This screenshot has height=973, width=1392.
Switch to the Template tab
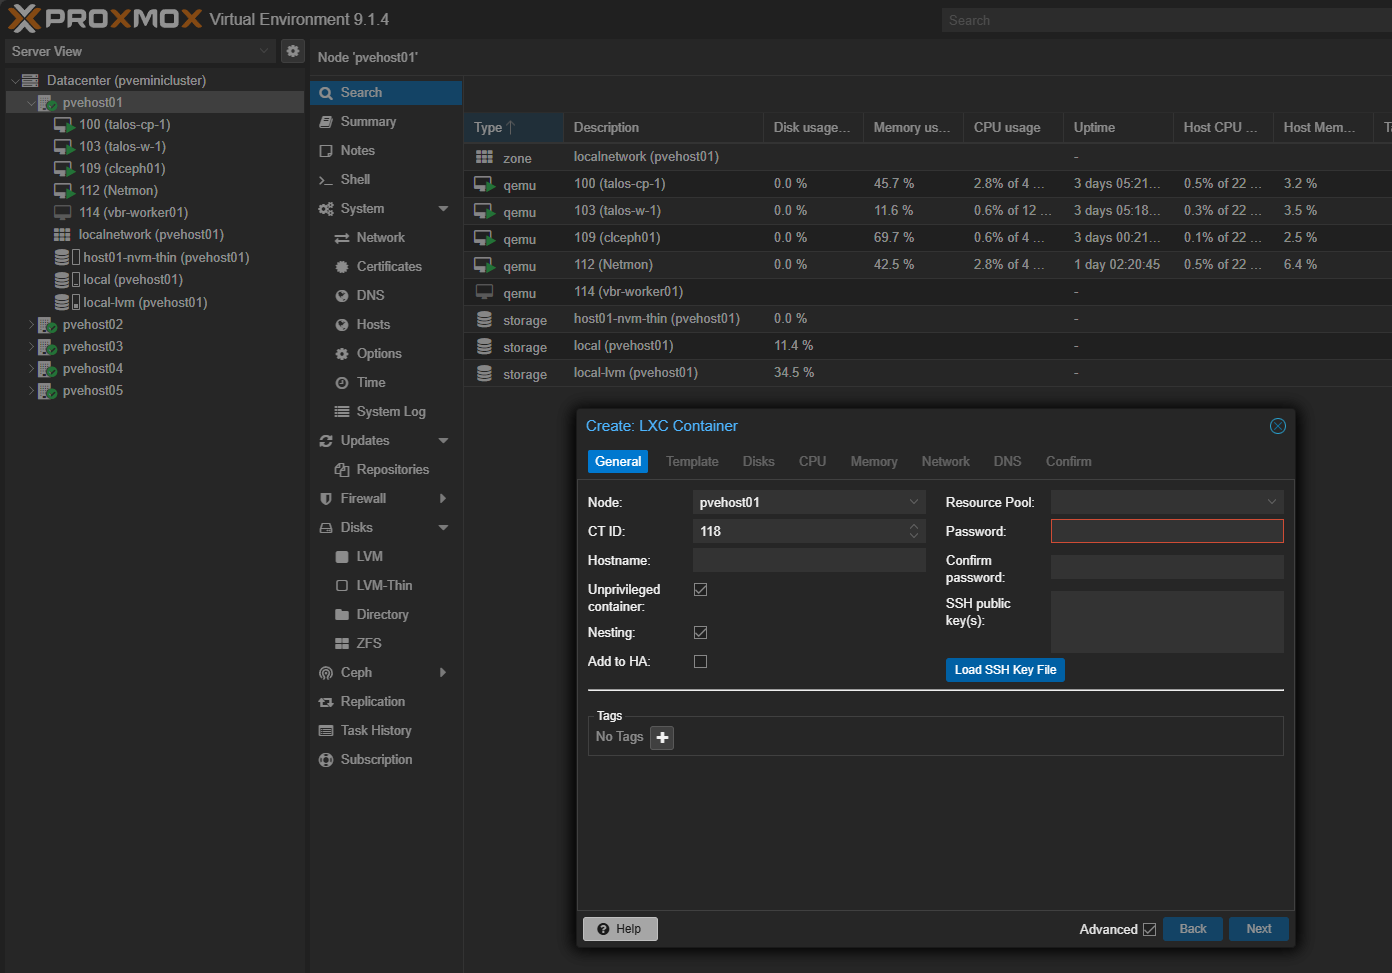692,462
